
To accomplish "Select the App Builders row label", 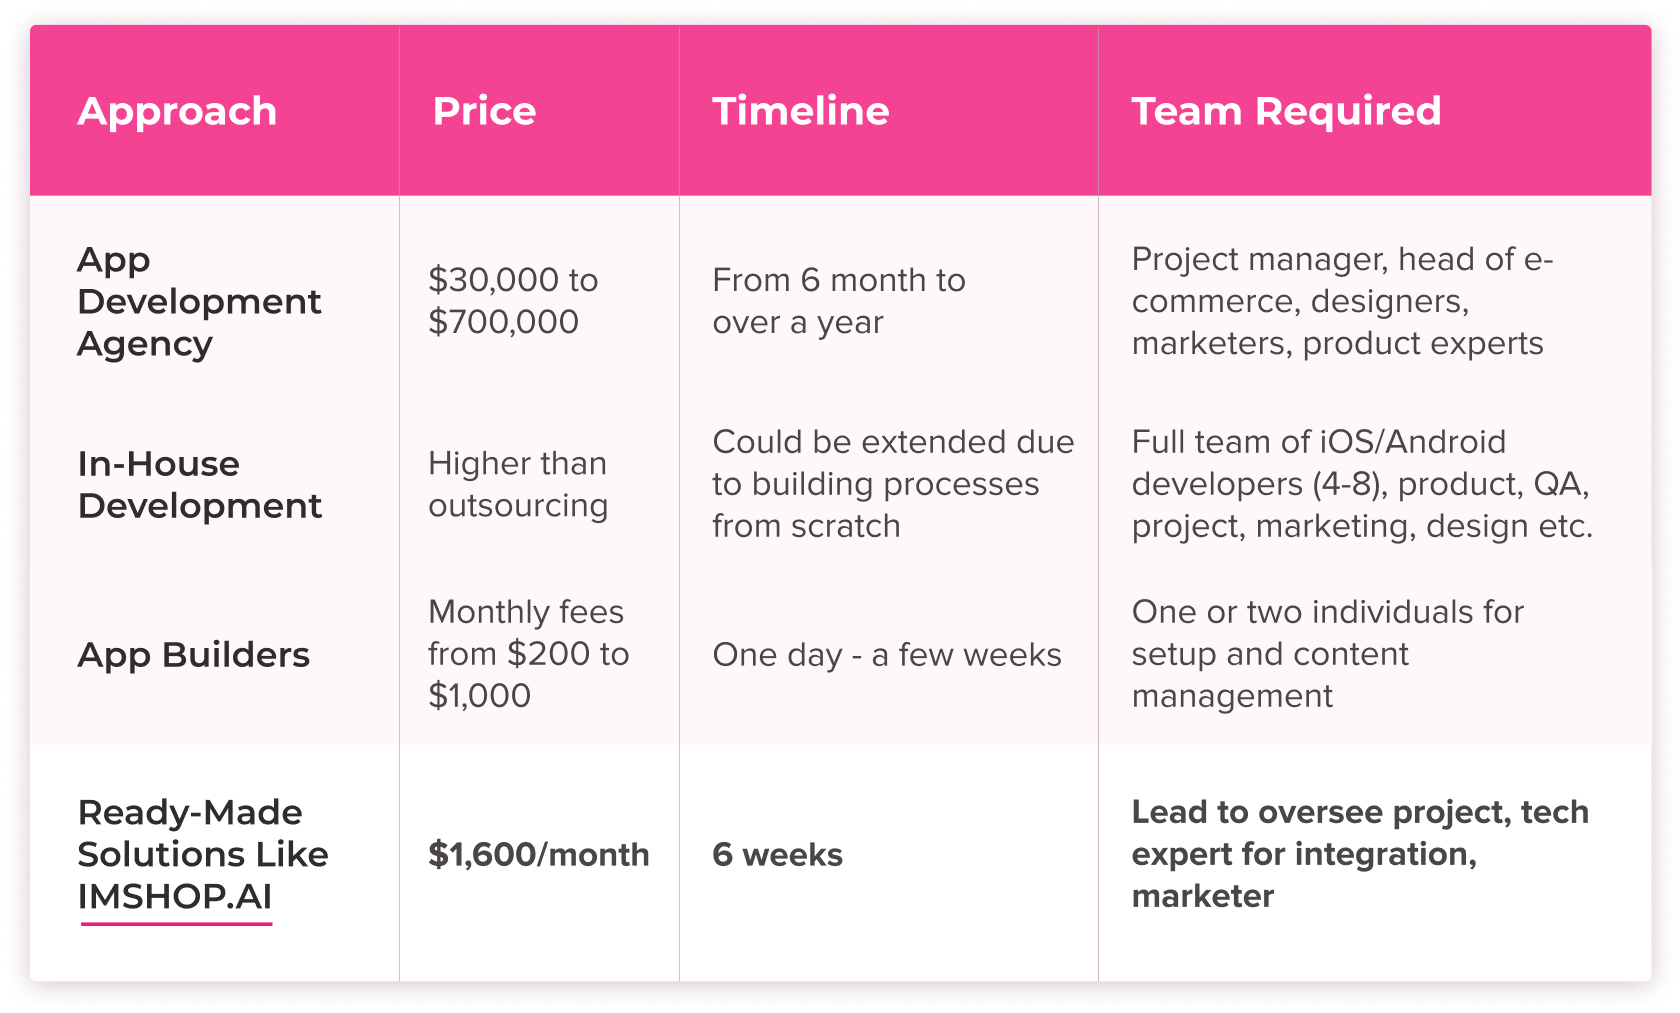I will click(x=194, y=655).
